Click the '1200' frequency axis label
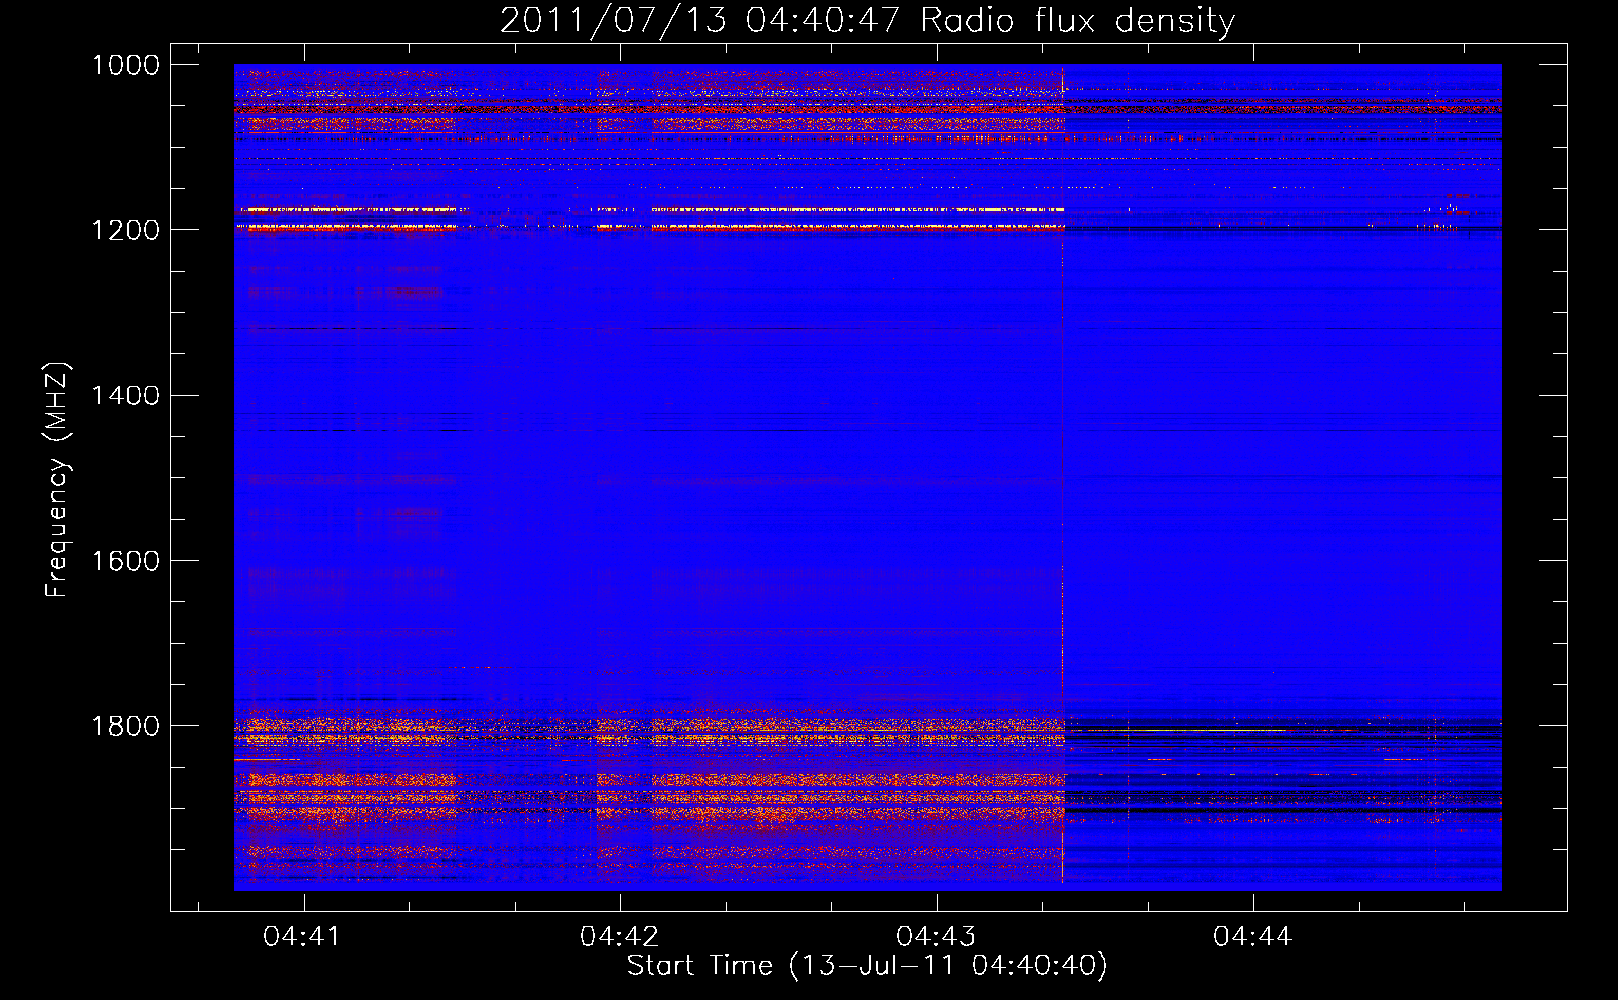Image resolution: width=1618 pixels, height=1000 pixels. [x=125, y=230]
